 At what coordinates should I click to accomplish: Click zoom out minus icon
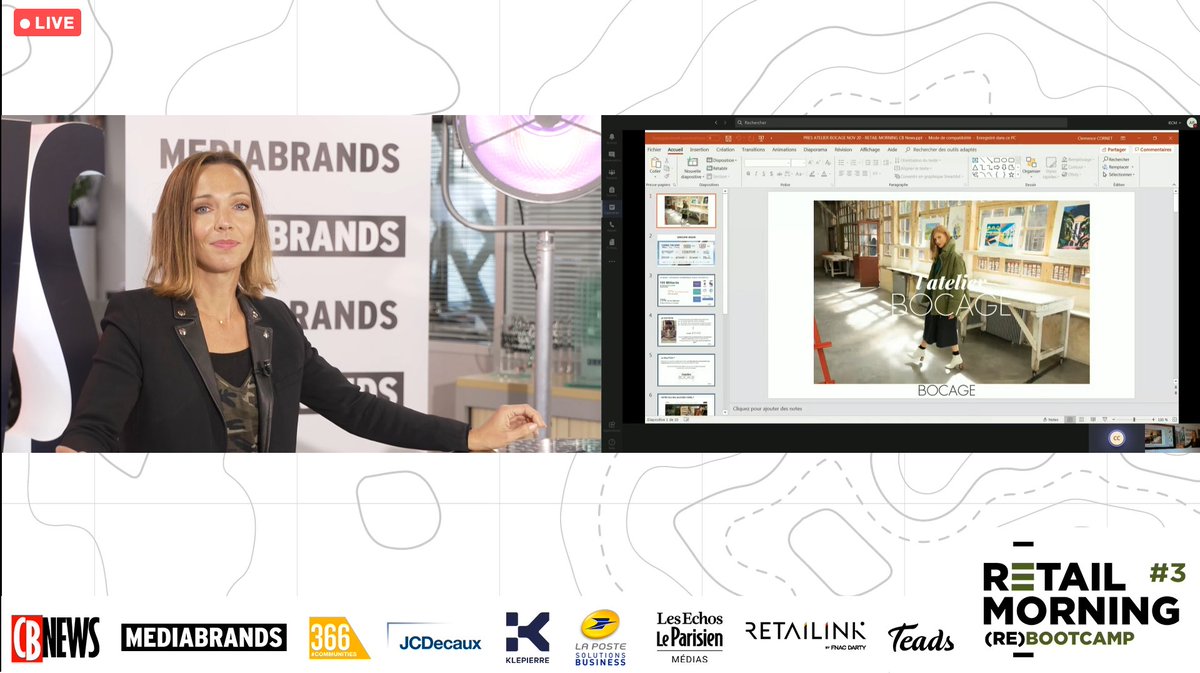pos(1113,419)
